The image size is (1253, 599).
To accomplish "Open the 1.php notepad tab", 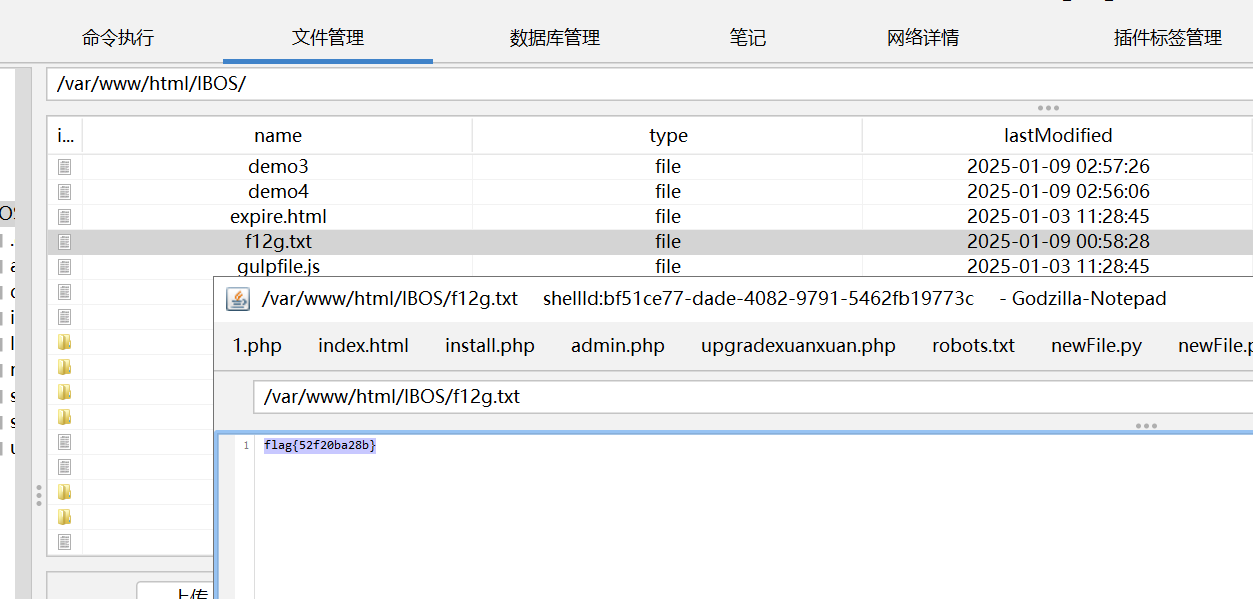I will pos(257,345).
